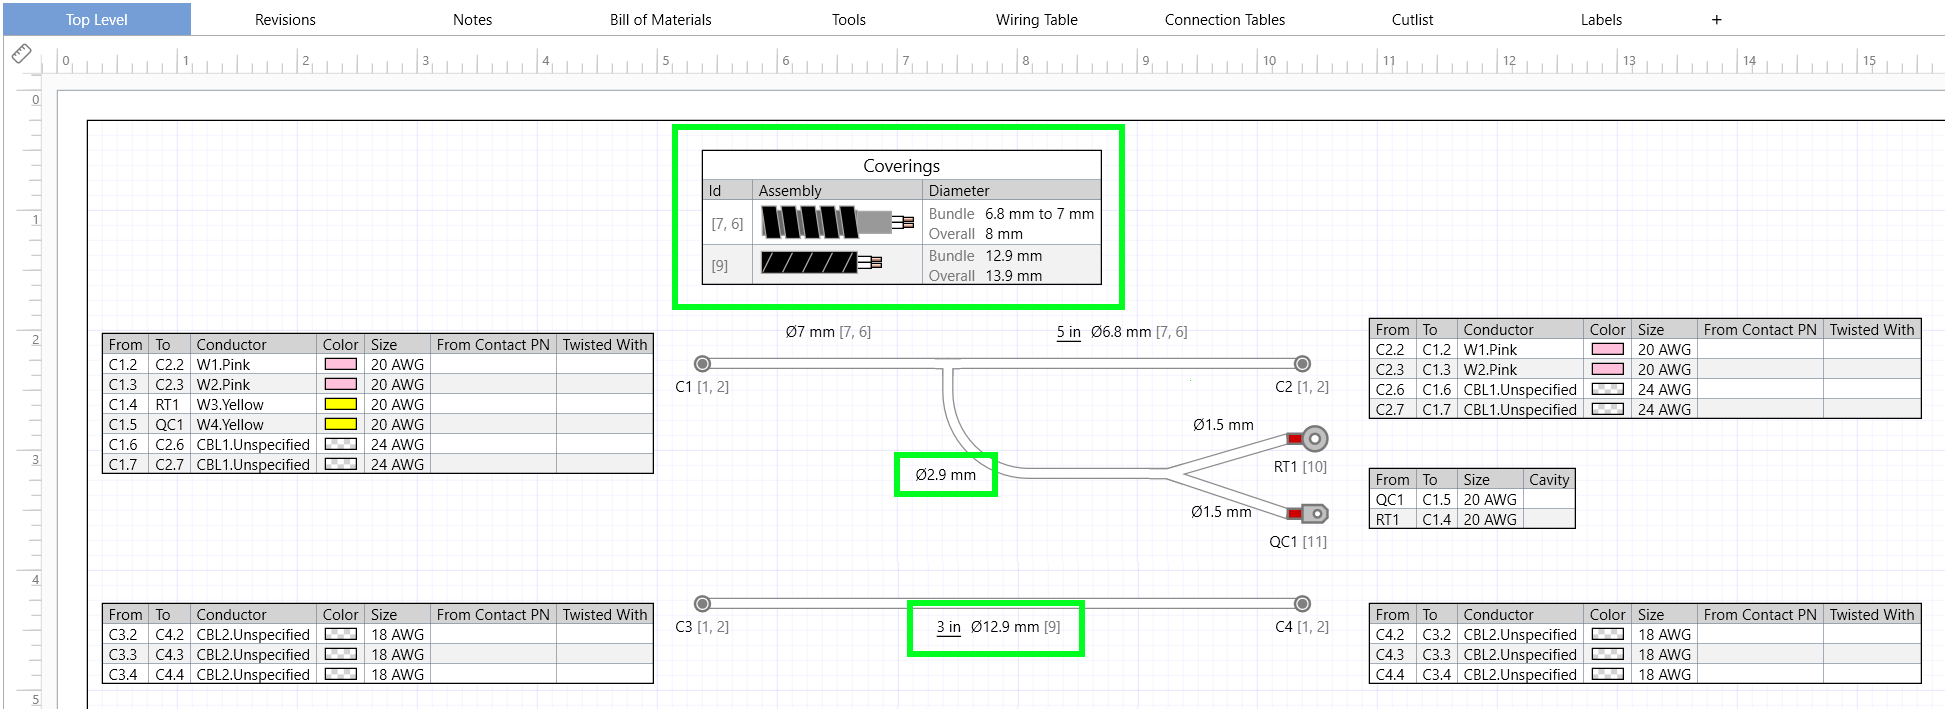The width and height of the screenshot is (1945, 709).
Task: Switch to the Top Level tab
Action: (x=97, y=20)
